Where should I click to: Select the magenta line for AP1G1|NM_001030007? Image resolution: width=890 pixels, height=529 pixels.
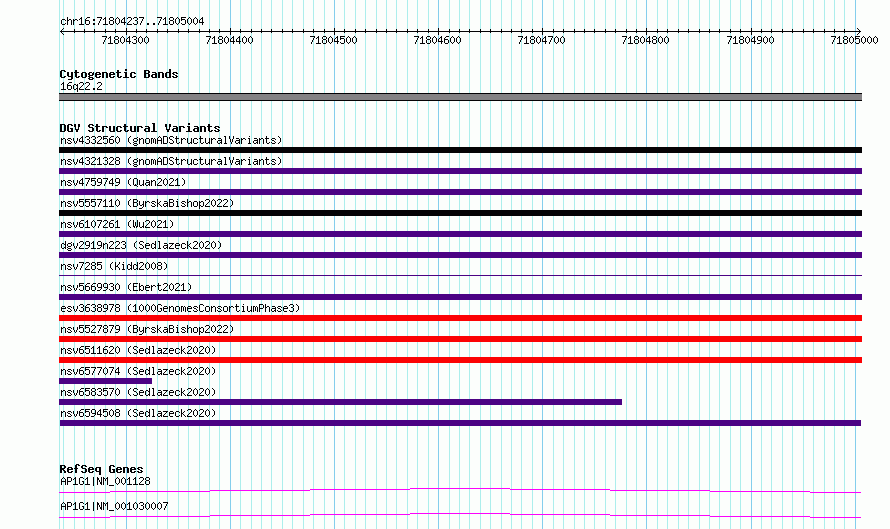pyautogui.click(x=460, y=515)
